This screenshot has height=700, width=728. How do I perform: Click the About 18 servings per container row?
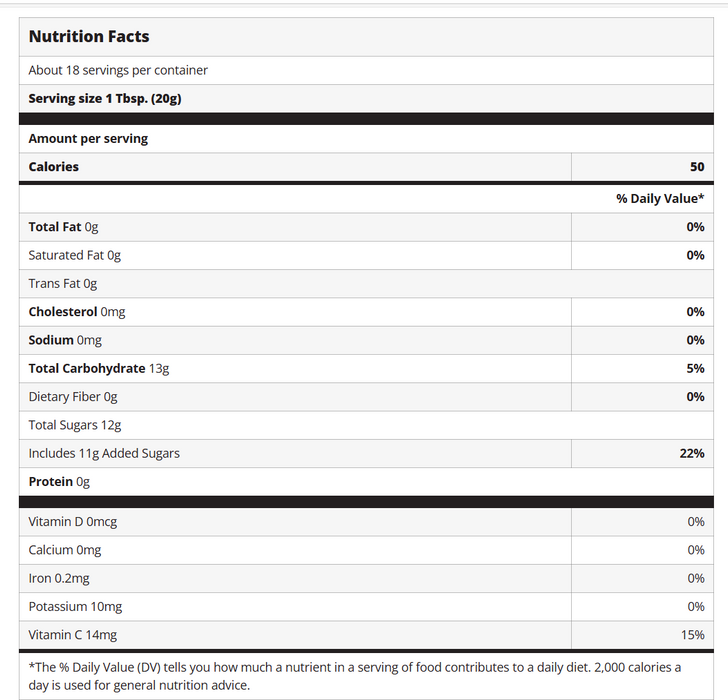[118, 70]
